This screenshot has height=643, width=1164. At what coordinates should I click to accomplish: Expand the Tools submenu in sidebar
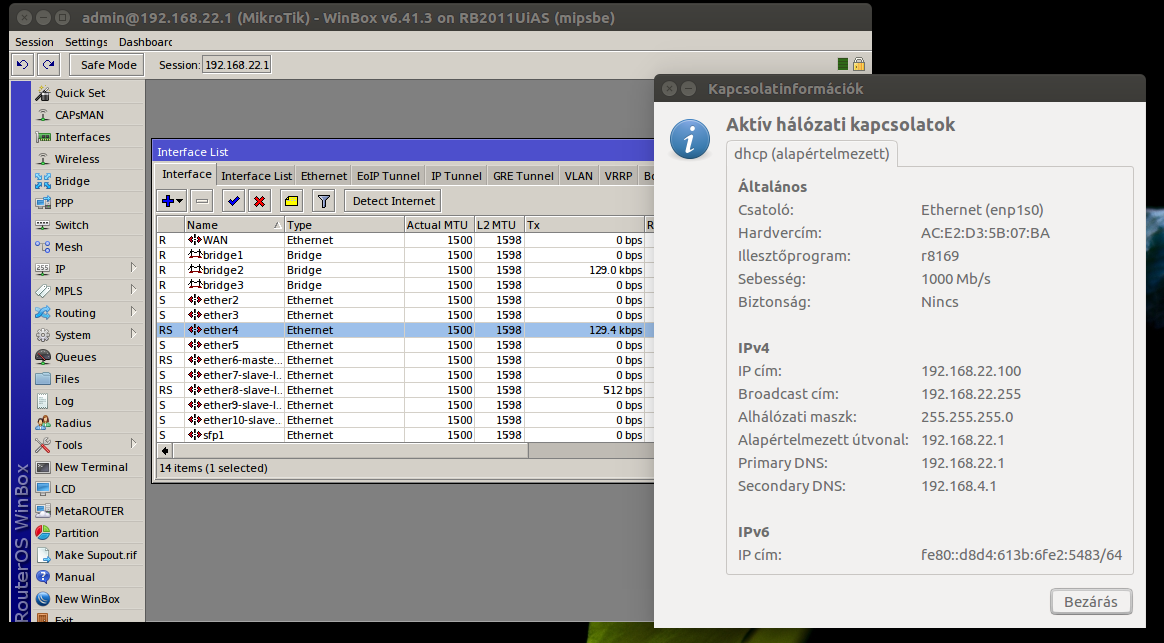133,445
